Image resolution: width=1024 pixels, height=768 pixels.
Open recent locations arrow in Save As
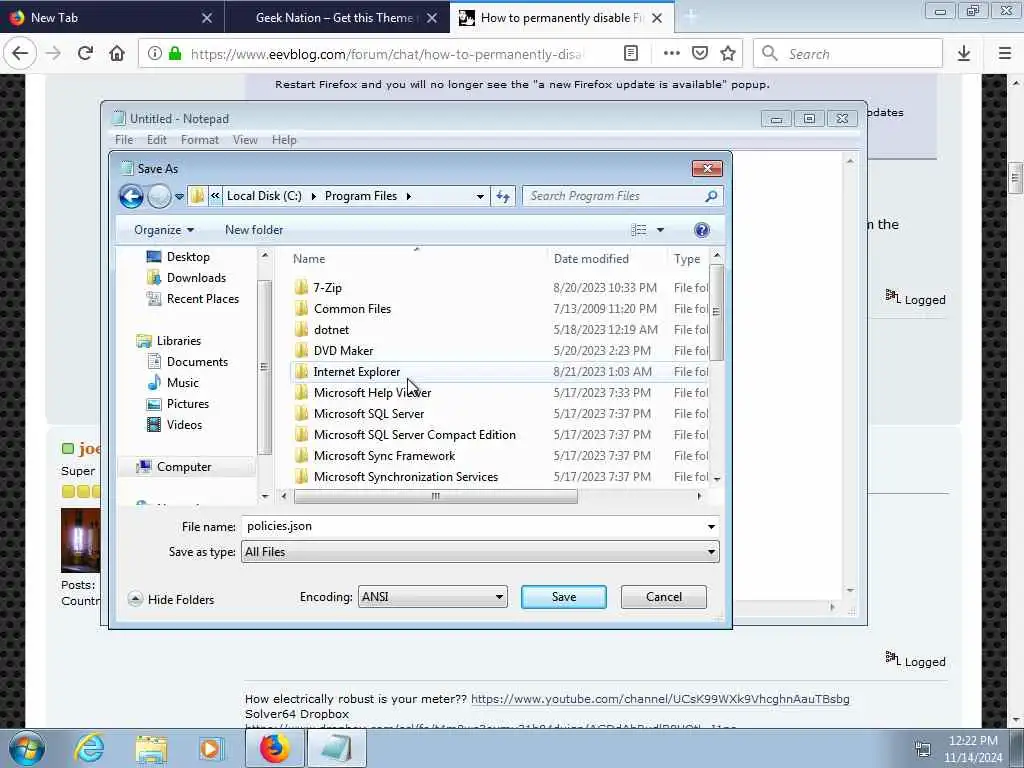click(x=179, y=196)
